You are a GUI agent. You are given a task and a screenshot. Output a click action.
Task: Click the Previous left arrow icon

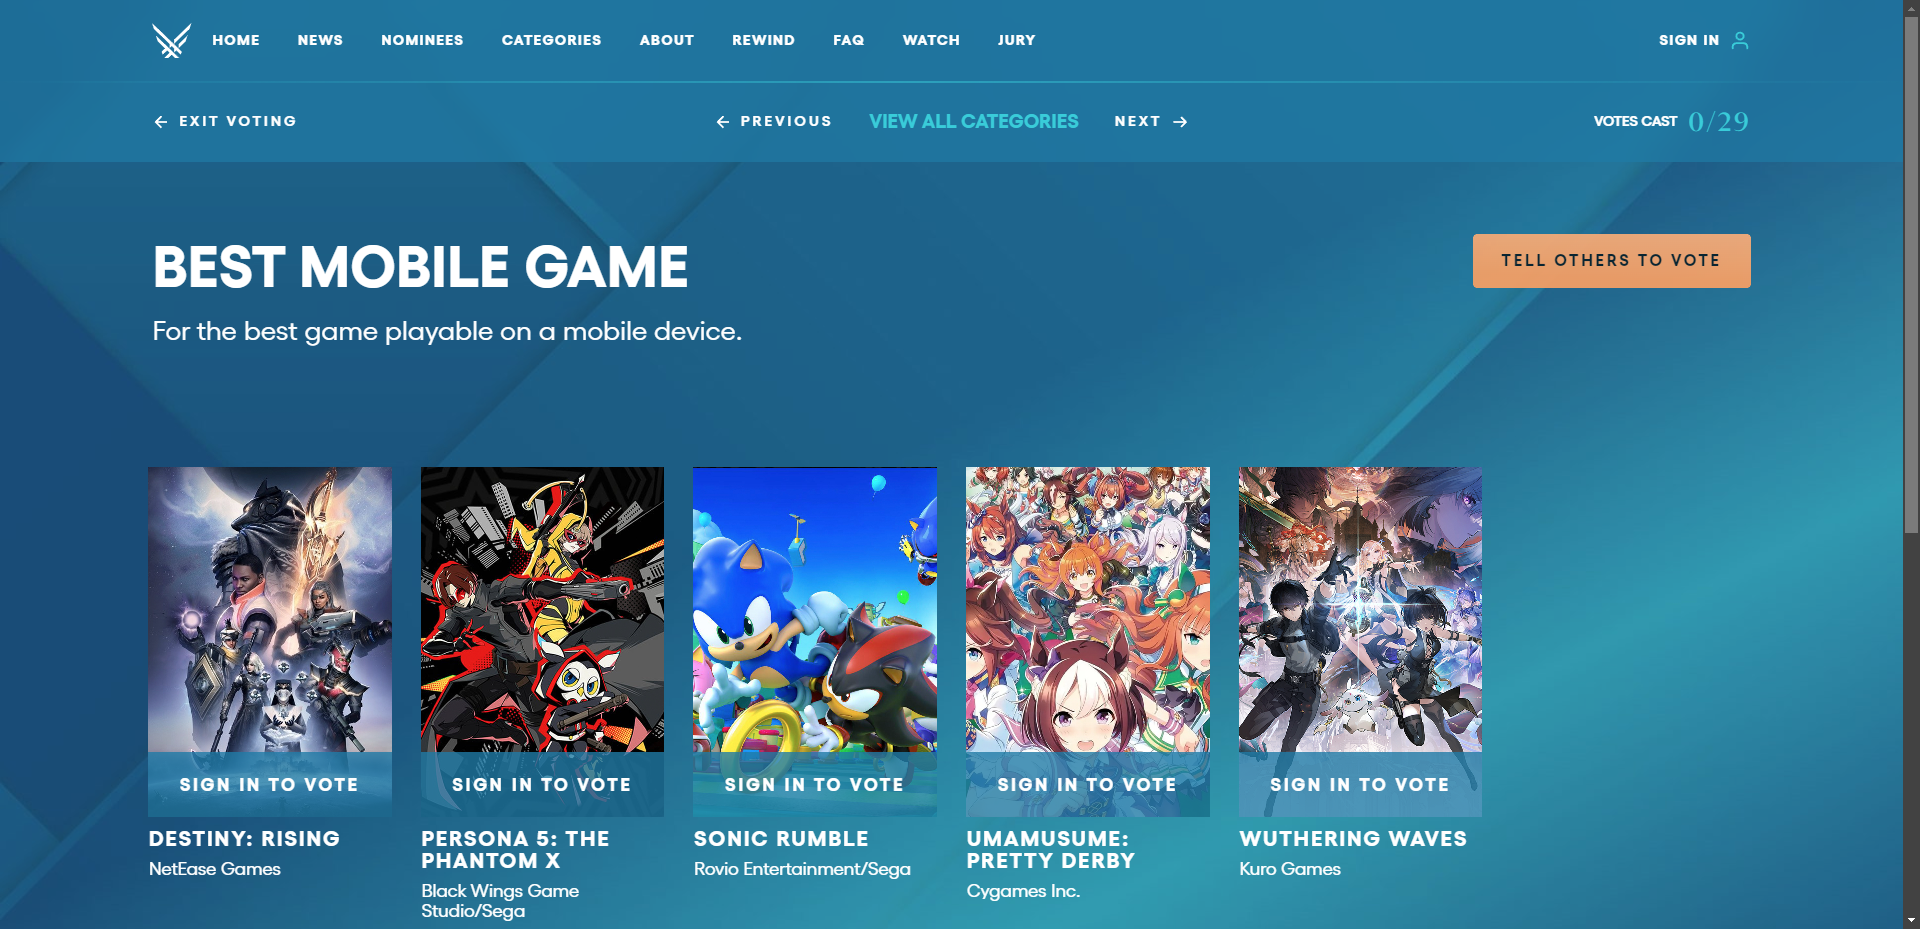(x=723, y=121)
